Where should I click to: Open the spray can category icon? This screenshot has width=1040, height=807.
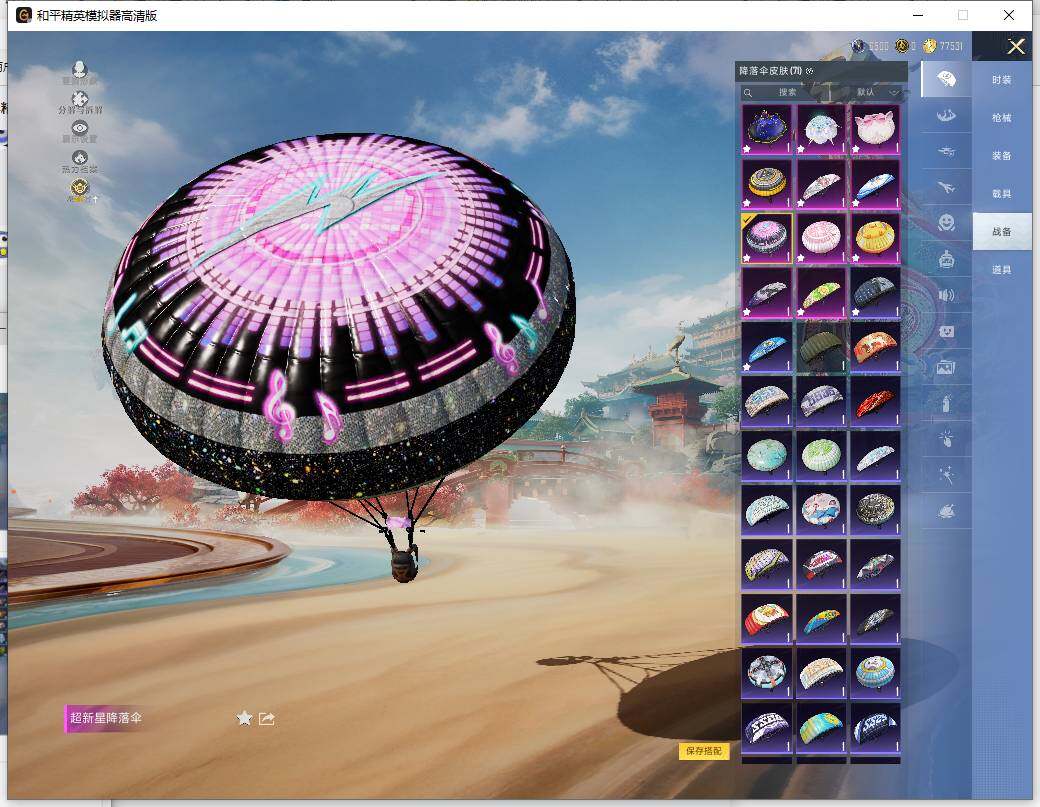coord(946,402)
